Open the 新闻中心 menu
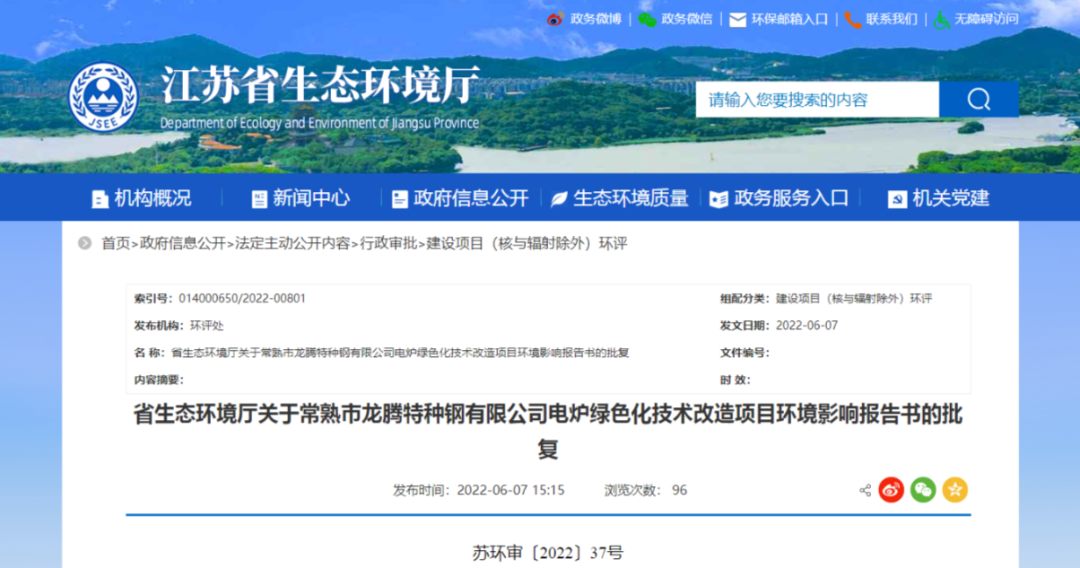 tap(311, 198)
